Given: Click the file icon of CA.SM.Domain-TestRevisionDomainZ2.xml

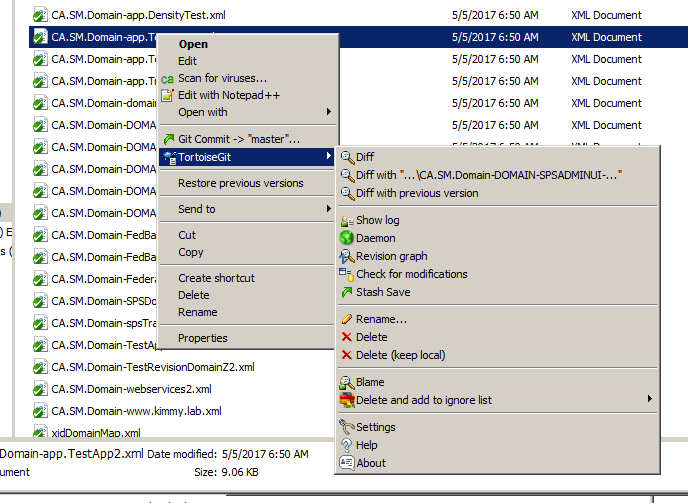Looking at the screenshot, I should 40,367.
